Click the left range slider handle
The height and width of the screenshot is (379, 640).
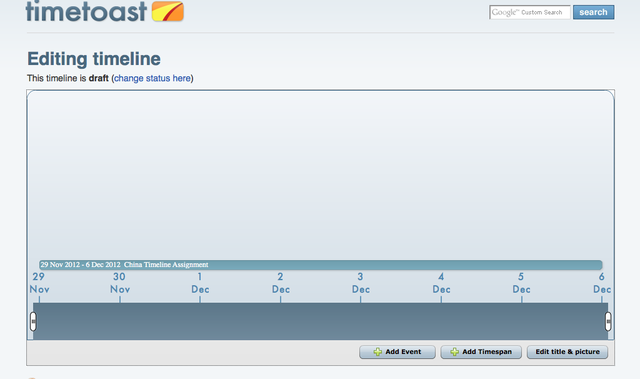(x=33, y=321)
